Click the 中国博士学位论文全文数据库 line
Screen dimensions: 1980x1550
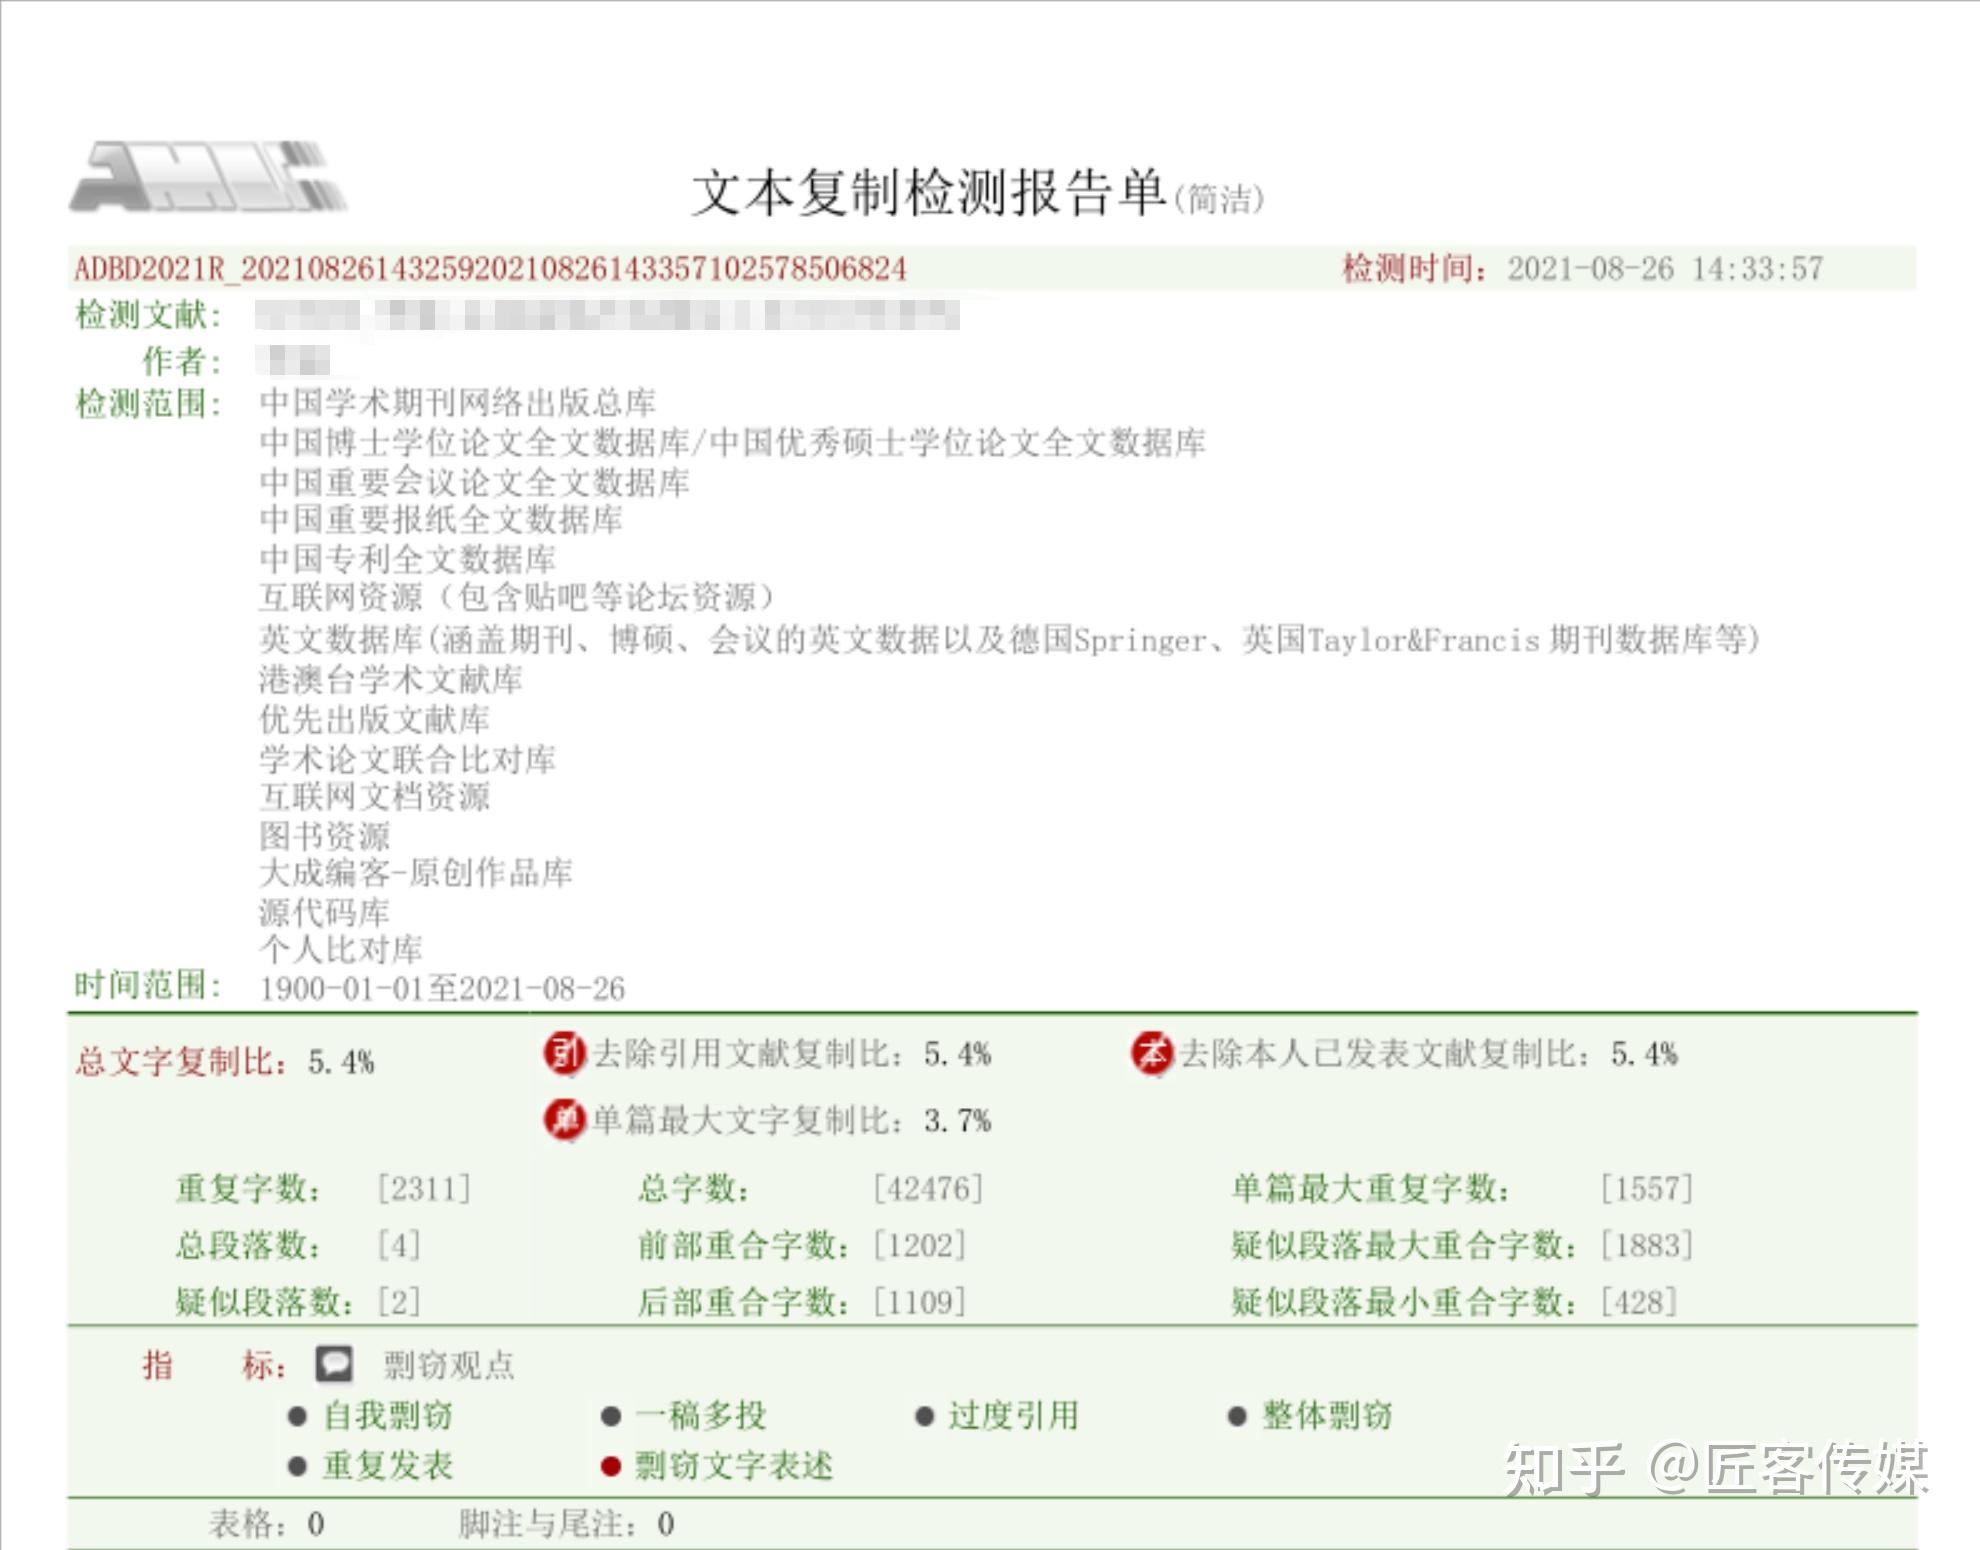coord(732,442)
